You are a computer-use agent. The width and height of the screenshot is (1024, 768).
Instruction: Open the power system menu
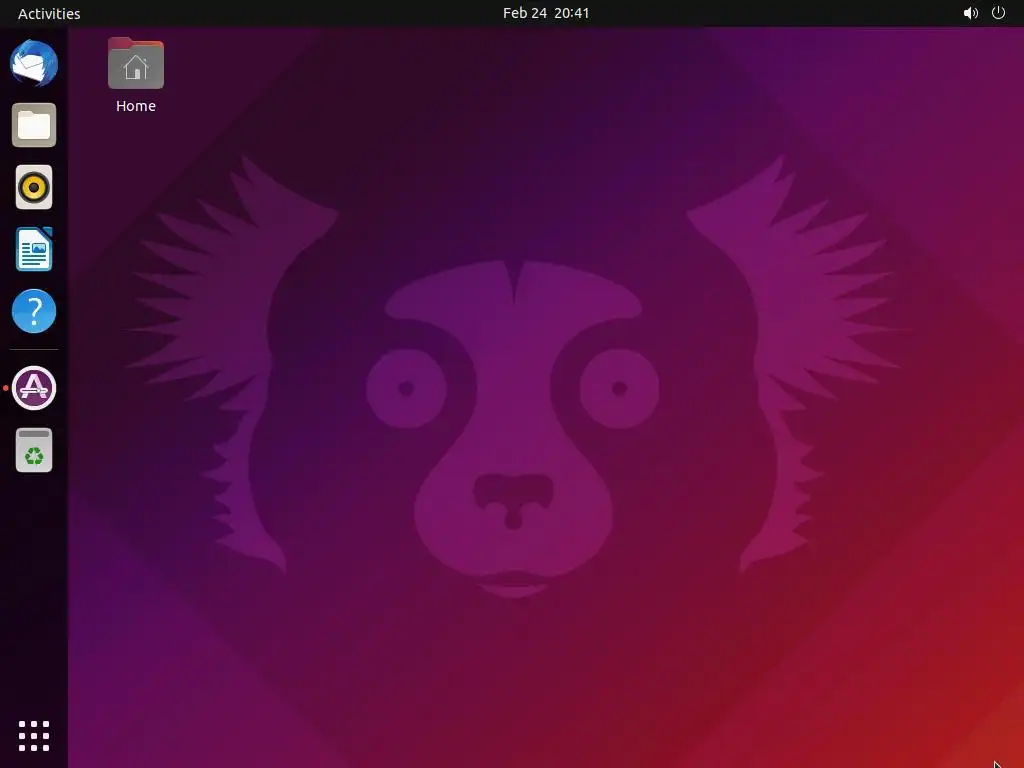pyautogui.click(x=999, y=13)
